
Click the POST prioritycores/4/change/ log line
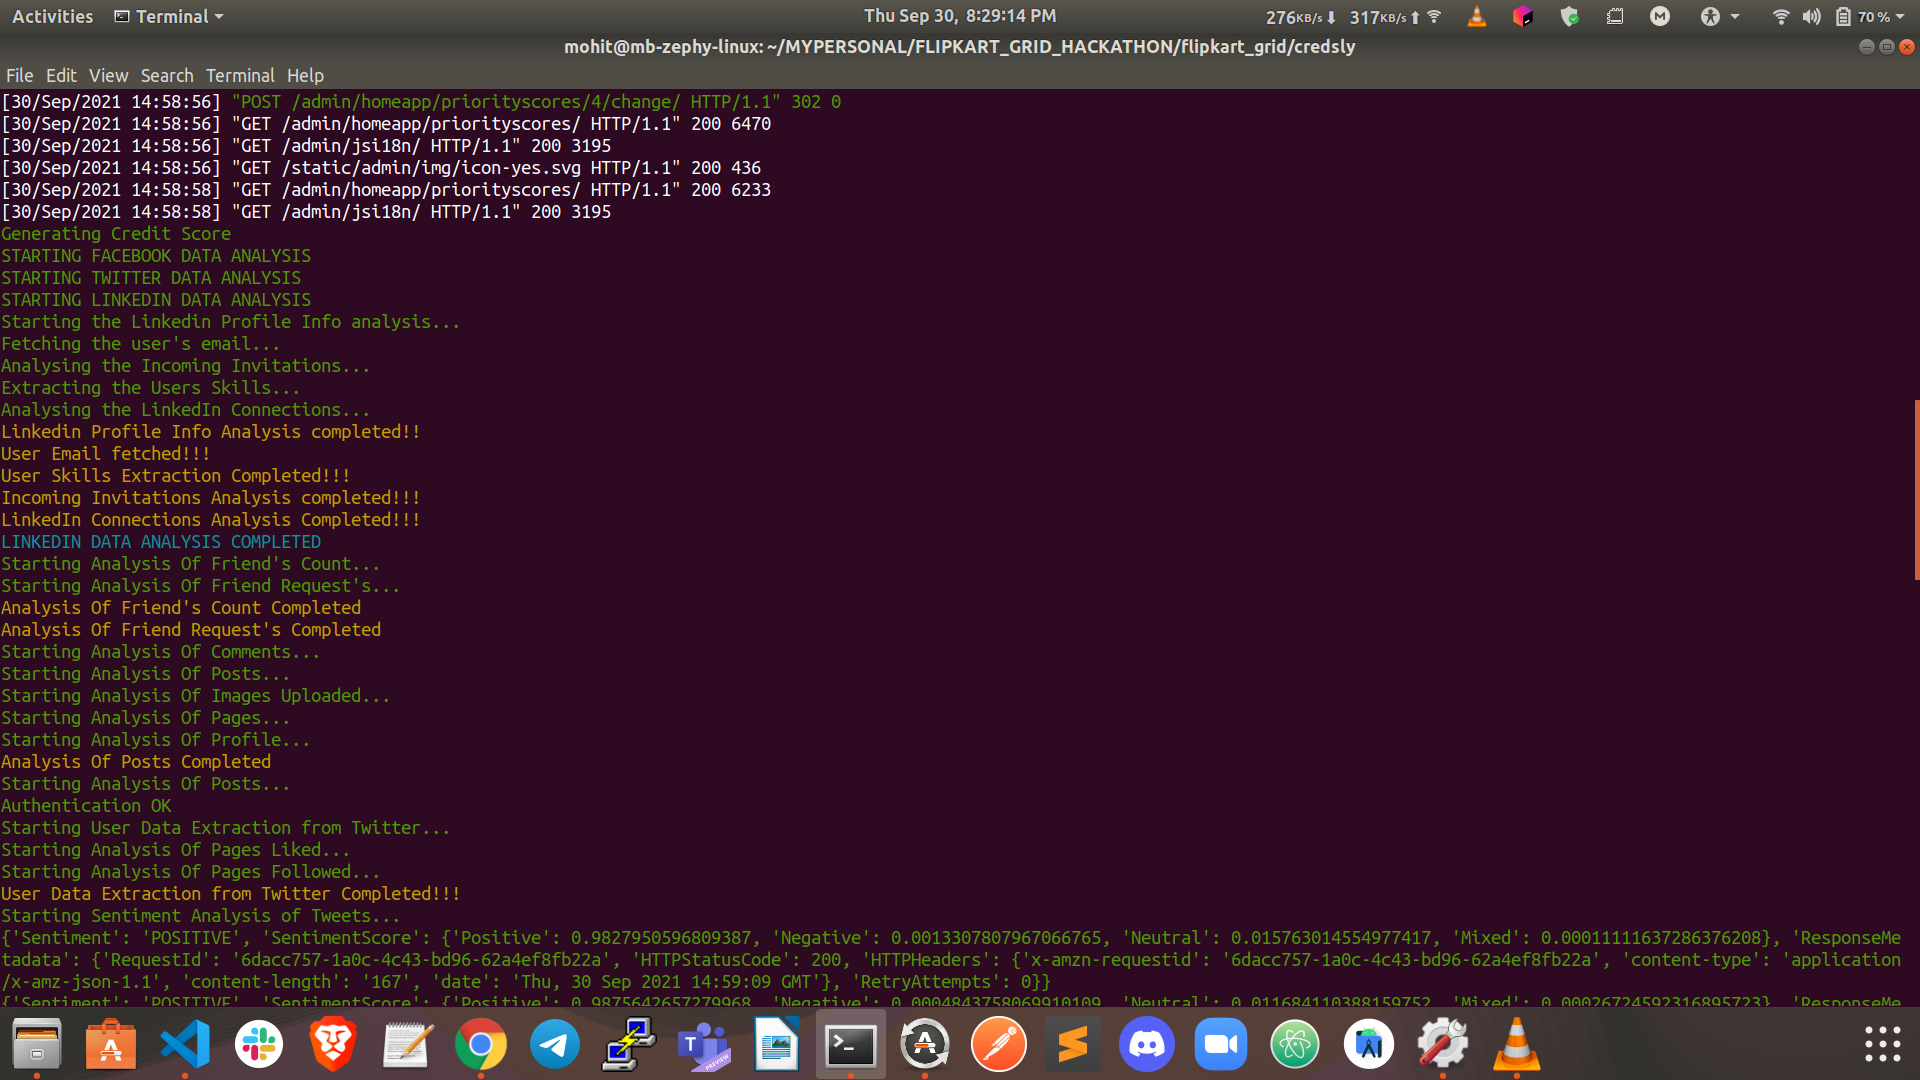421,102
